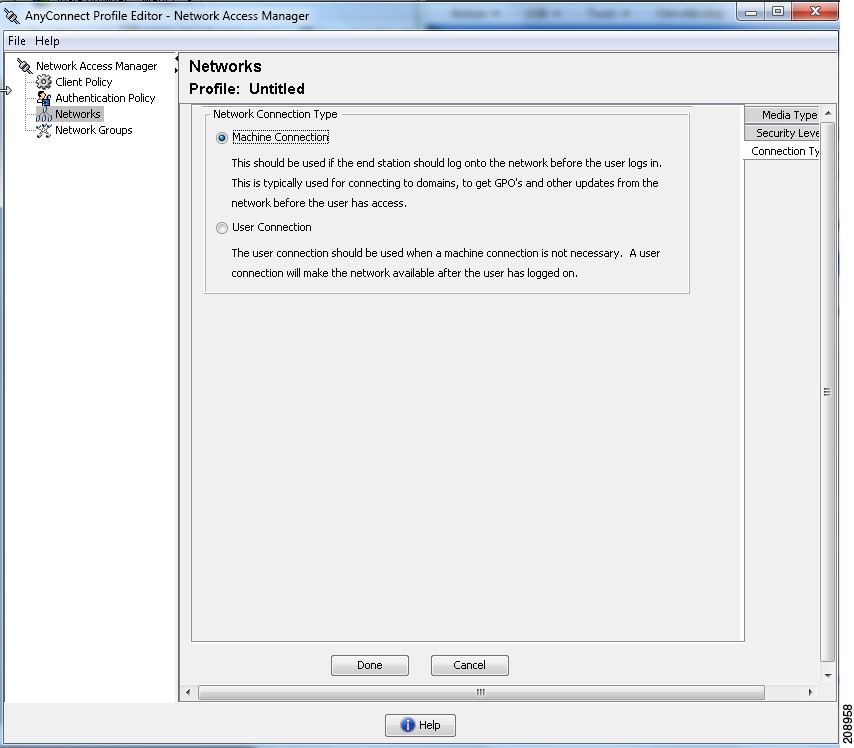Minimize the Profile Editor window

coord(751,11)
